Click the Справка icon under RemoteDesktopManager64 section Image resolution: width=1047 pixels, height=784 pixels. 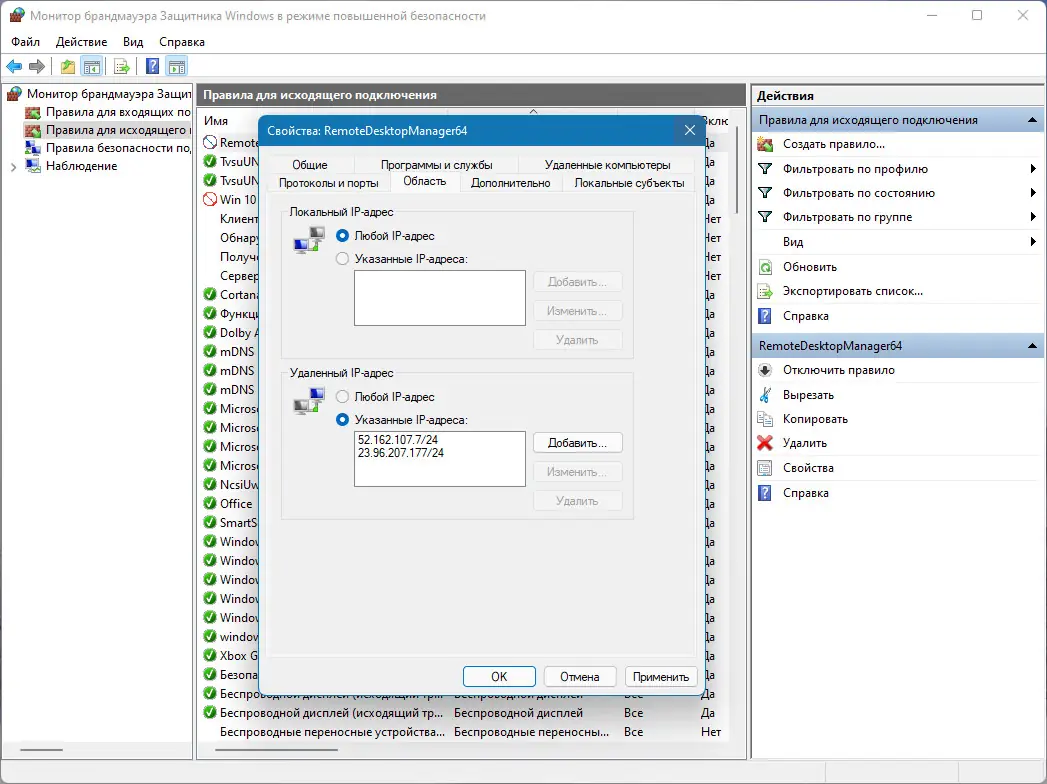765,493
